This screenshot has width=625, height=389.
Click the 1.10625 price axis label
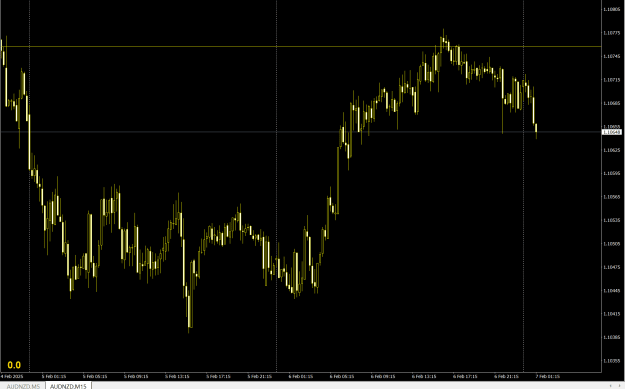point(611,150)
